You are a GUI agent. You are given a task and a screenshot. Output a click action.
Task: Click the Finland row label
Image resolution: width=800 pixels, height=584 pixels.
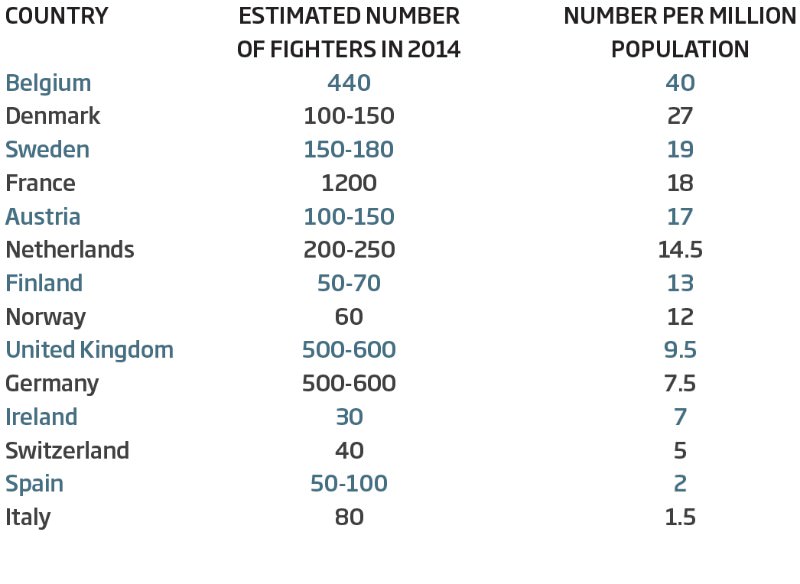coord(44,283)
